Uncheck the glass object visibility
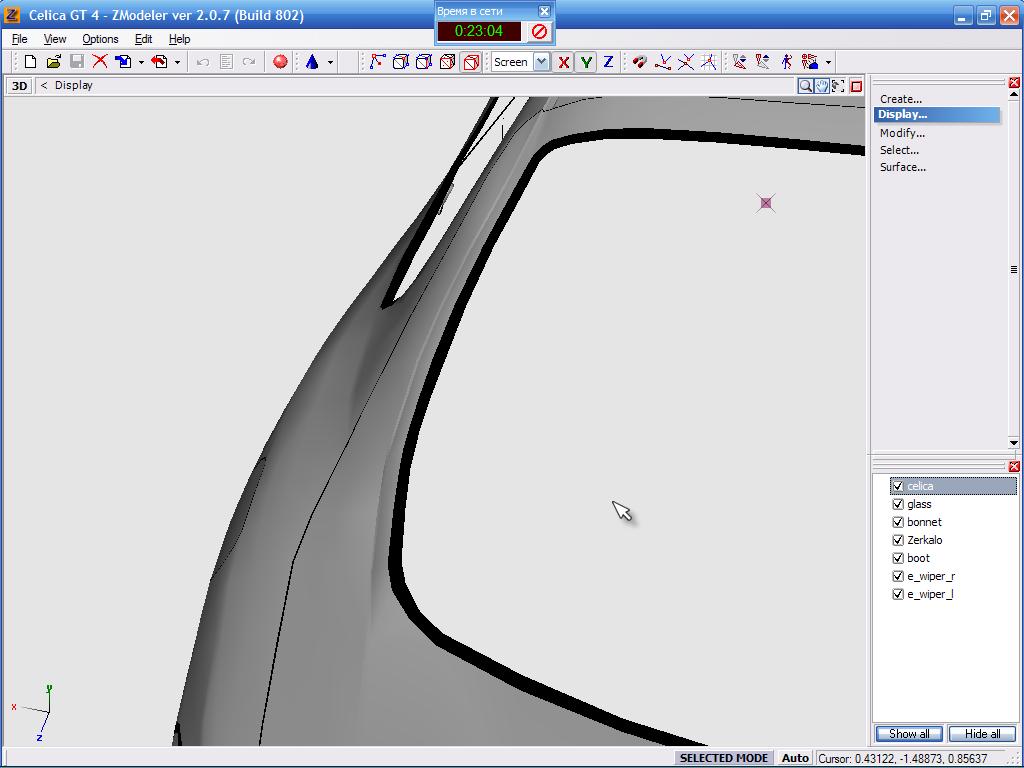This screenshot has width=1024, height=768. [x=898, y=505]
